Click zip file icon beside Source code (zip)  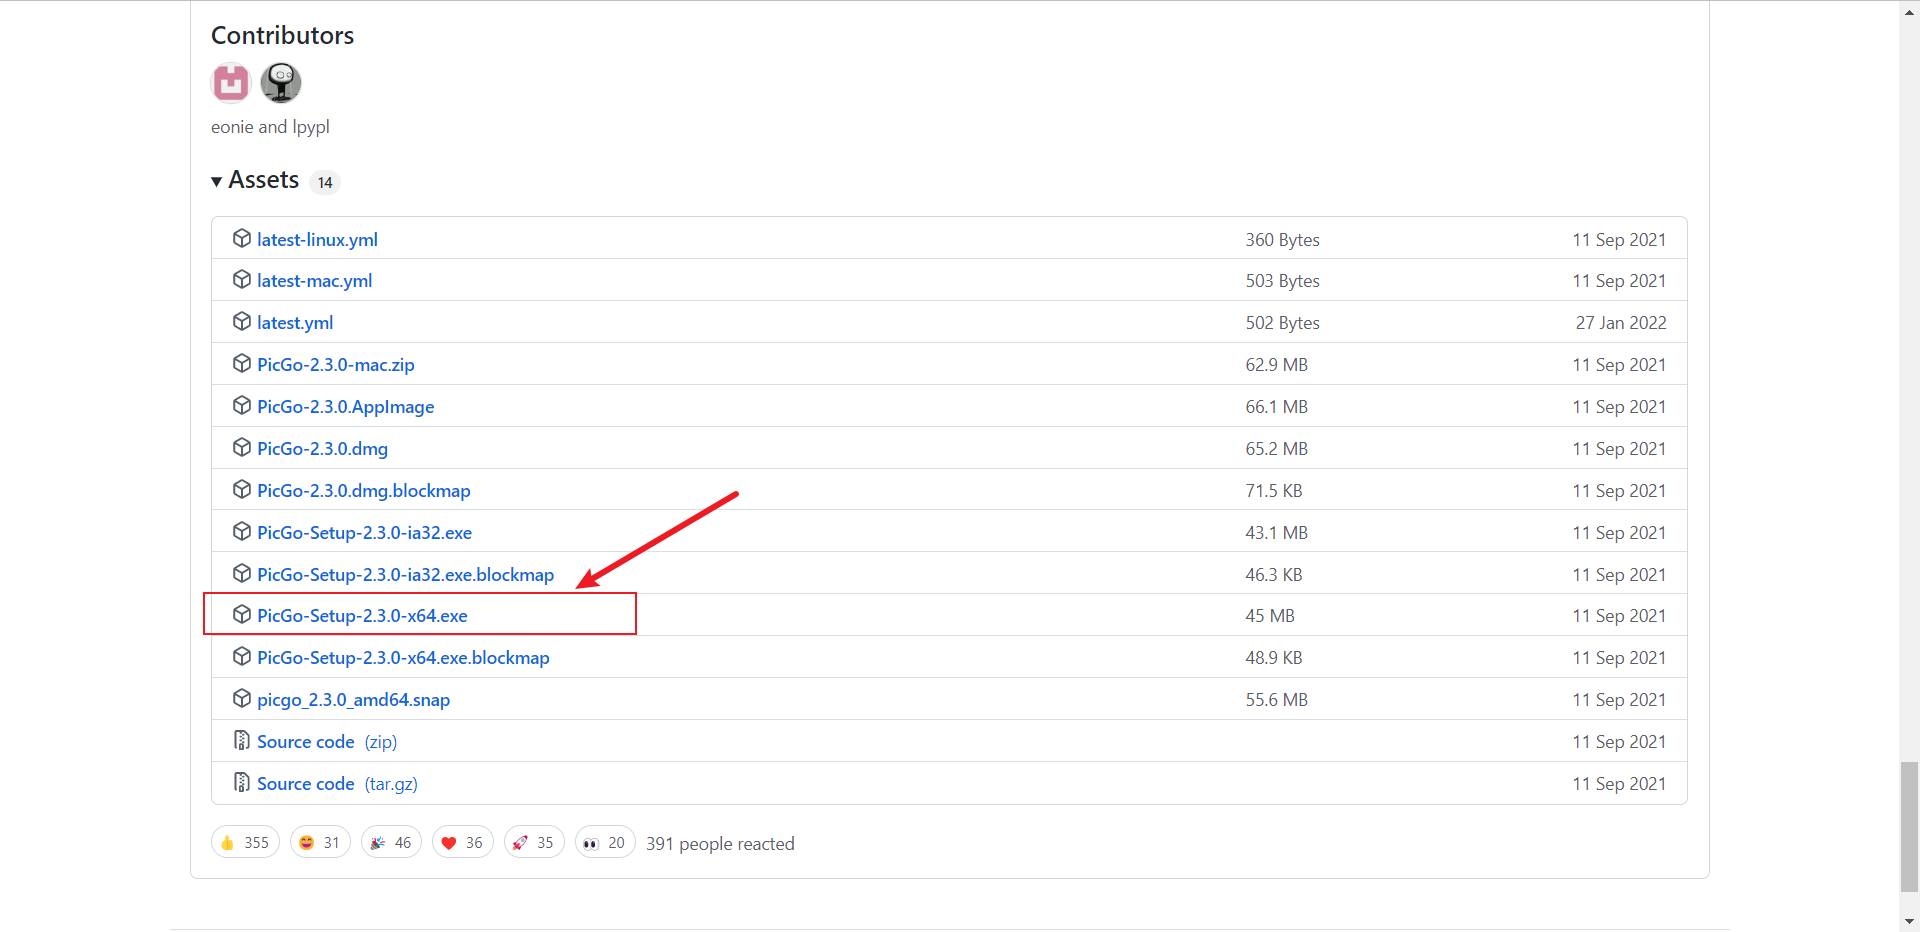point(241,740)
